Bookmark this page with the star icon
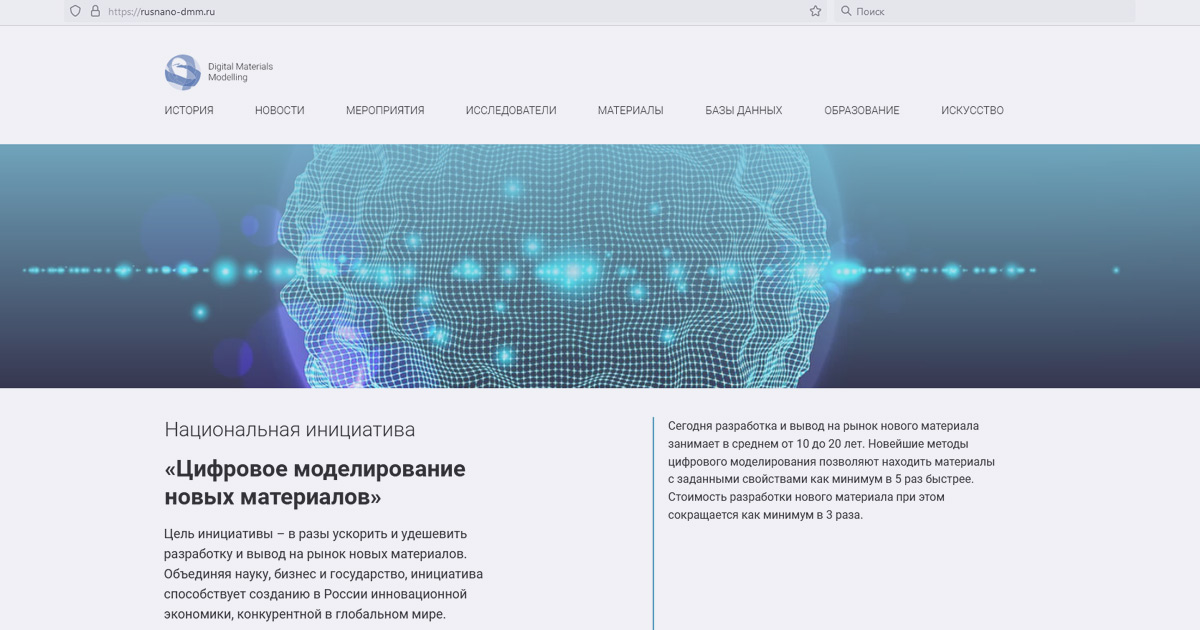The height and width of the screenshot is (630, 1200). (815, 11)
